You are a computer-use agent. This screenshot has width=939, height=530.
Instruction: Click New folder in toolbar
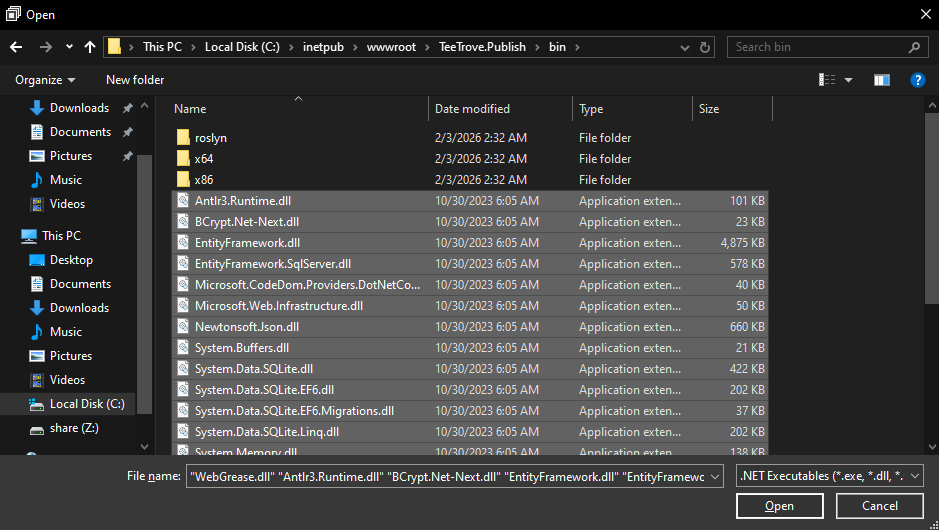pyautogui.click(x=135, y=80)
